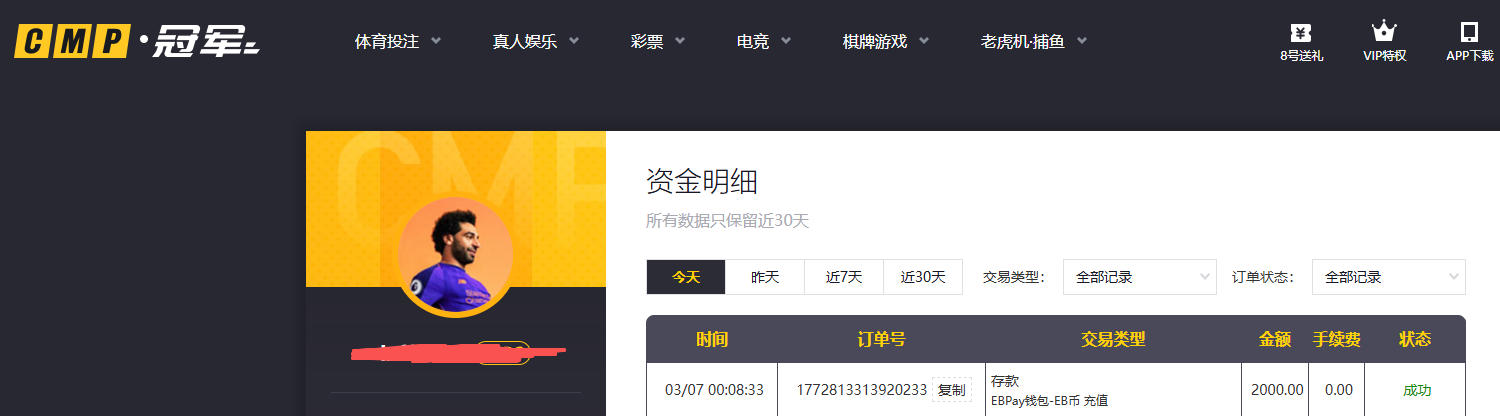Open the 交易类型 dropdown
Screen dimensions: 1500x416
tap(1139, 277)
